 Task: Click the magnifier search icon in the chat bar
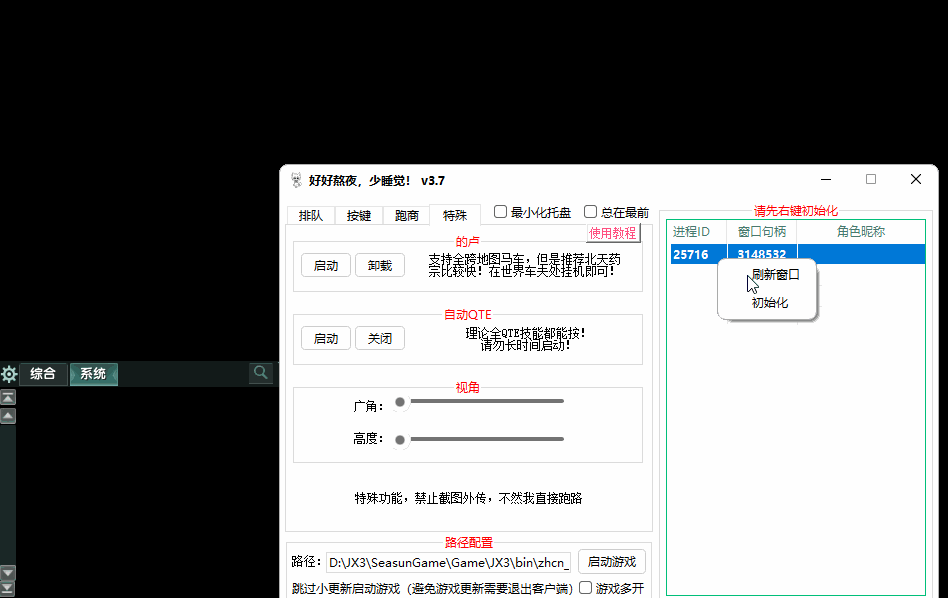point(261,372)
